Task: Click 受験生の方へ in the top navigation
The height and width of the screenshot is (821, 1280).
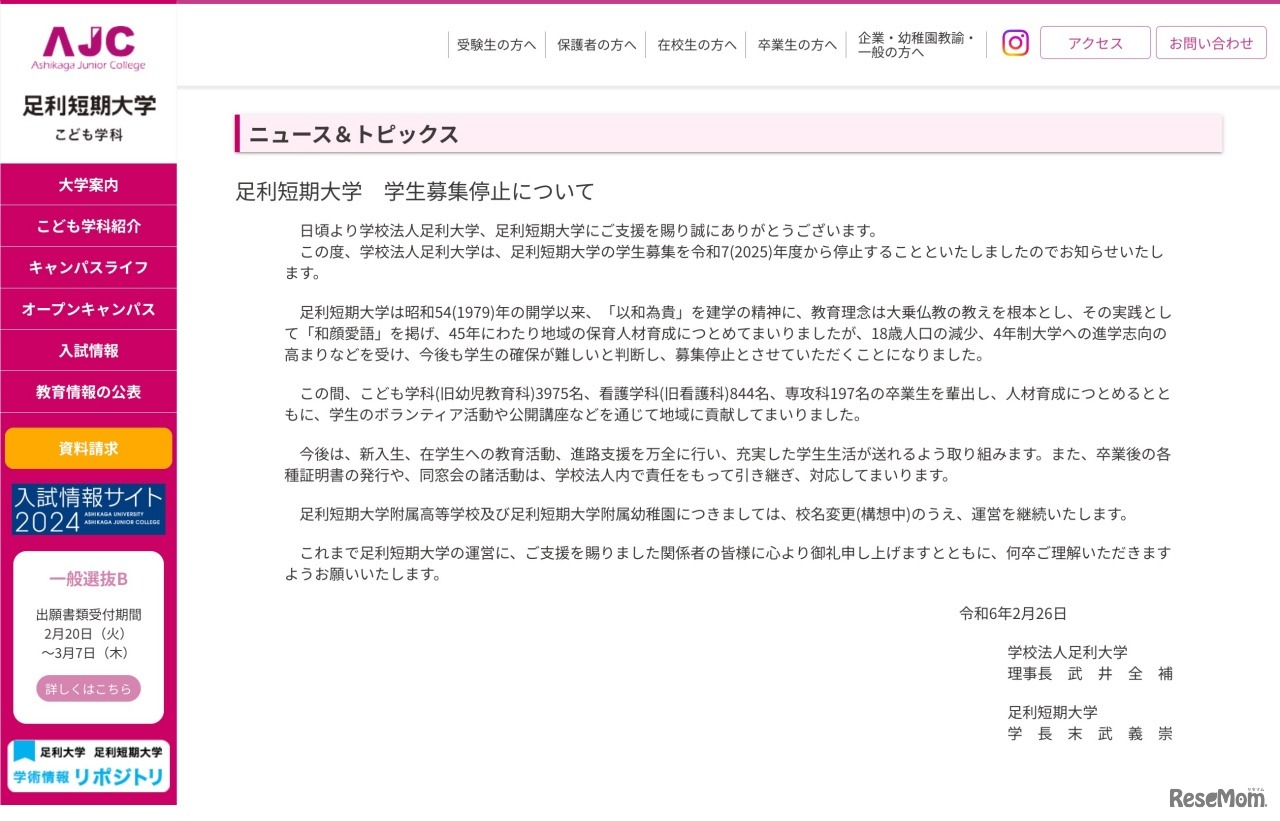Action: [496, 44]
